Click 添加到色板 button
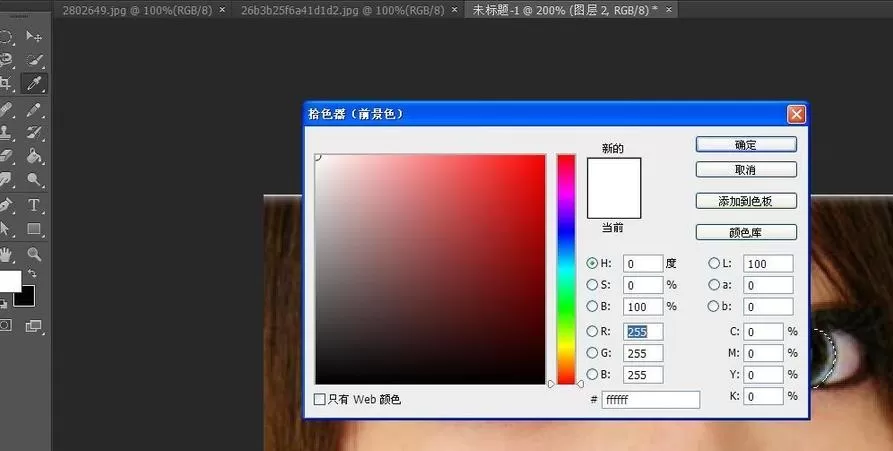 pos(746,201)
